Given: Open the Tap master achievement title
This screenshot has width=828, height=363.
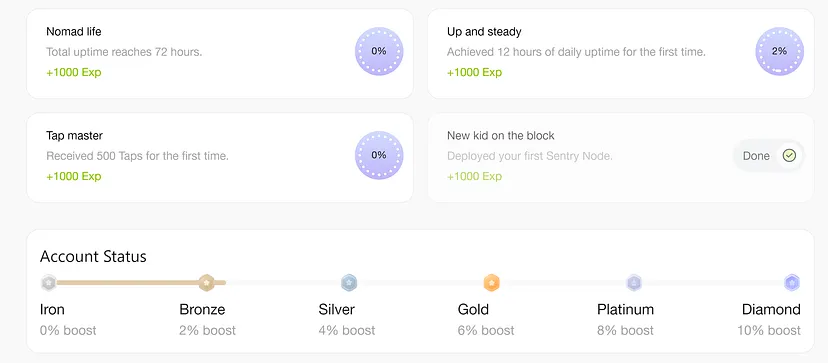Looking at the screenshot, I should (74, 136).
